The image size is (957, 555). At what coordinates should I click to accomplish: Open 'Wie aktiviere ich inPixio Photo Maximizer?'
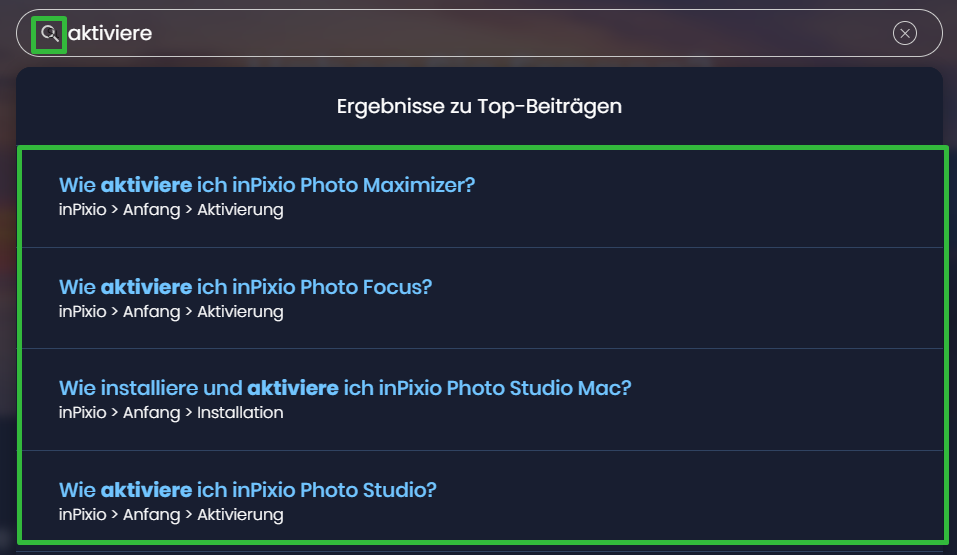[267, 185]
